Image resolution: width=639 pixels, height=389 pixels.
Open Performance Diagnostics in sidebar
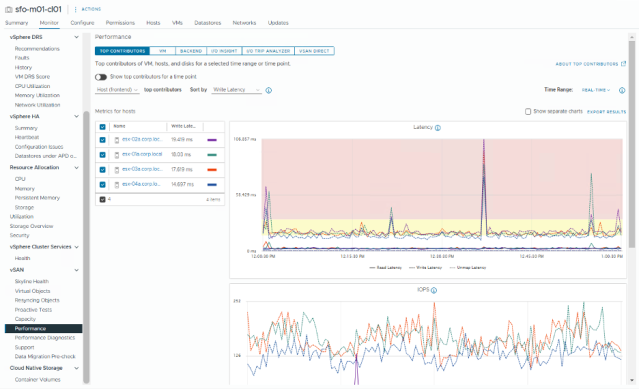point(45,338)
